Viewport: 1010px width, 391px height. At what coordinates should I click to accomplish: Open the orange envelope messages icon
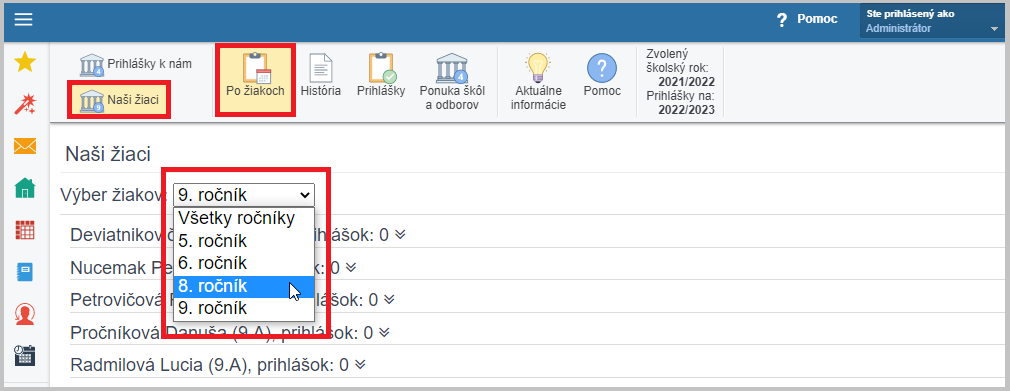coord(24,146)
